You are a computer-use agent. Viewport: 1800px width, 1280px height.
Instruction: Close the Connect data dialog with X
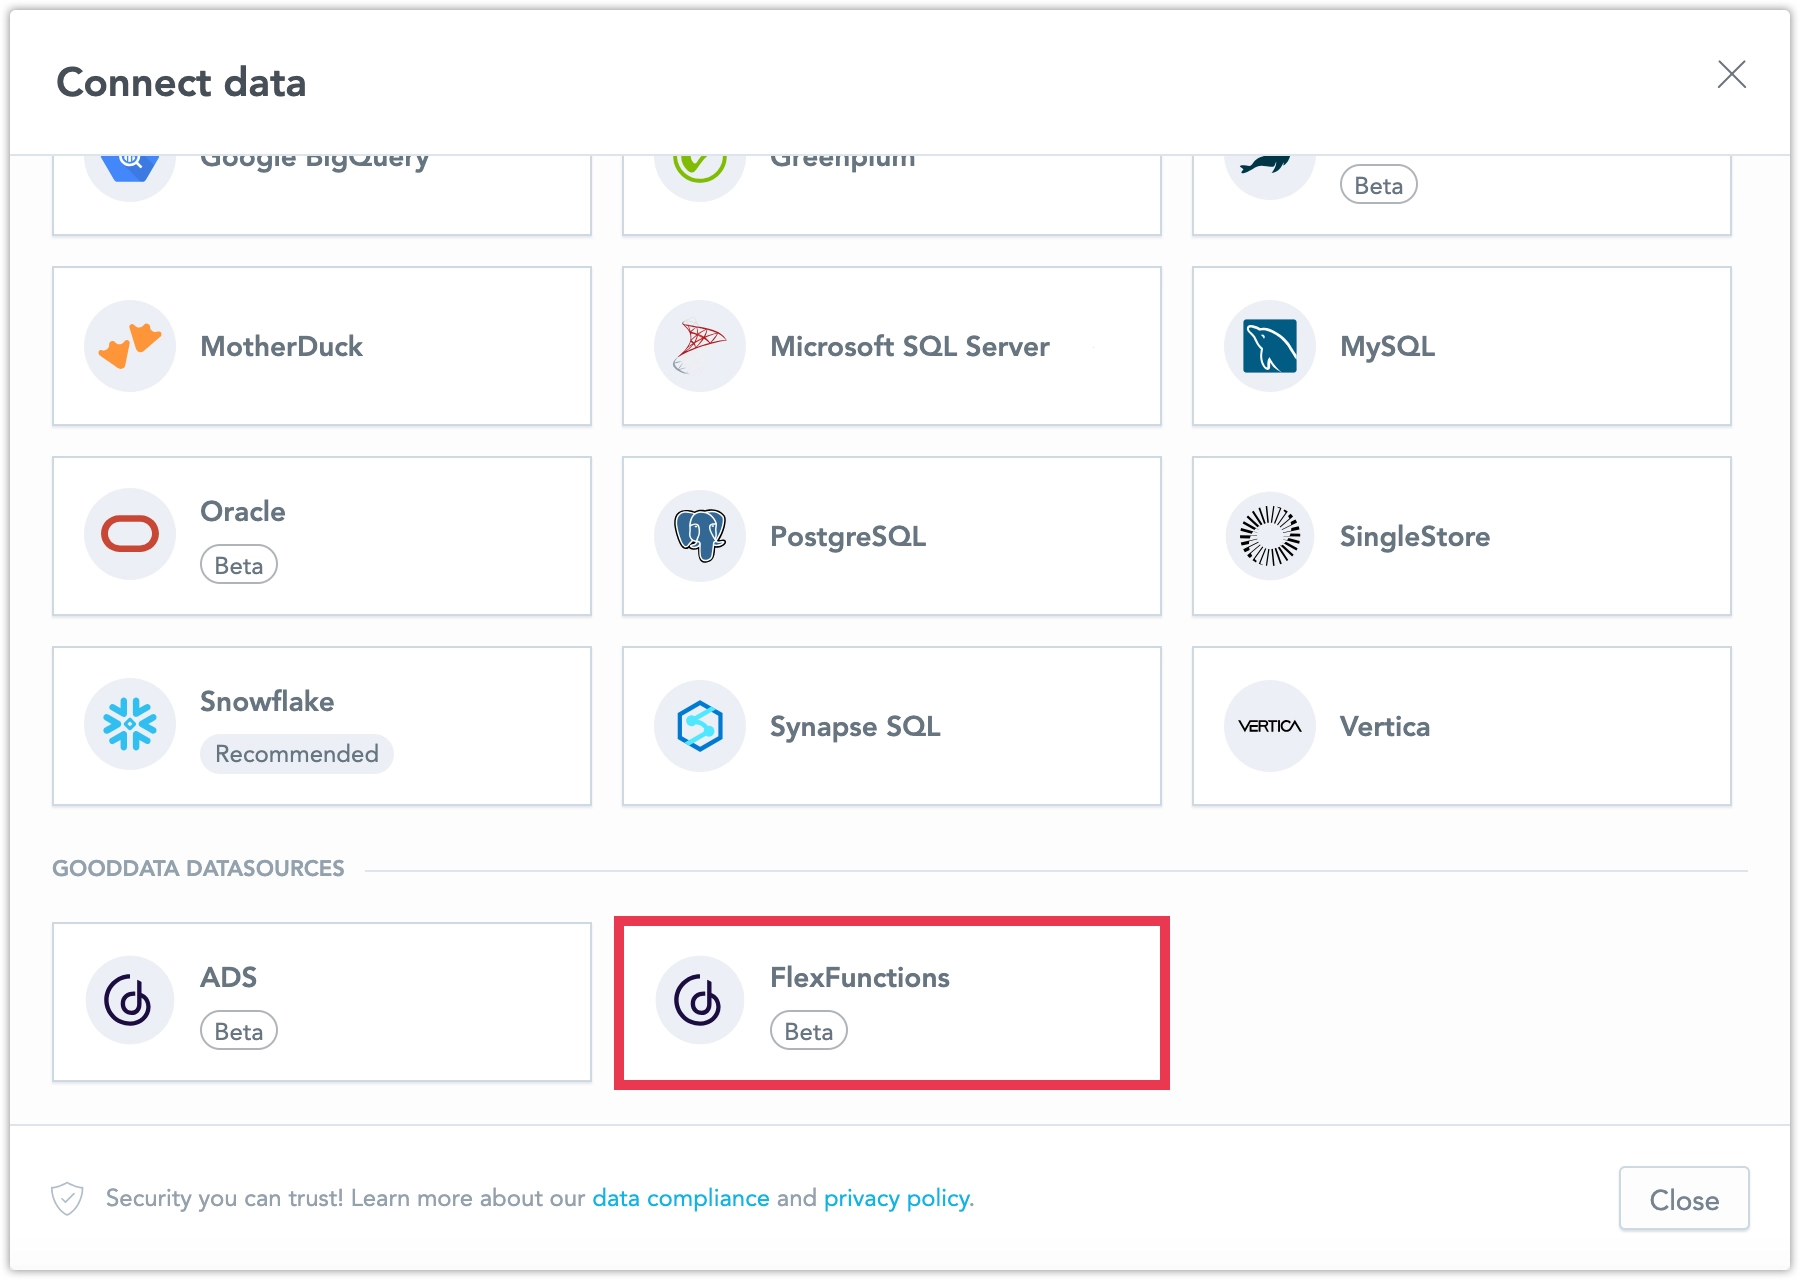pyautogui.click(x=1732, y=74)
